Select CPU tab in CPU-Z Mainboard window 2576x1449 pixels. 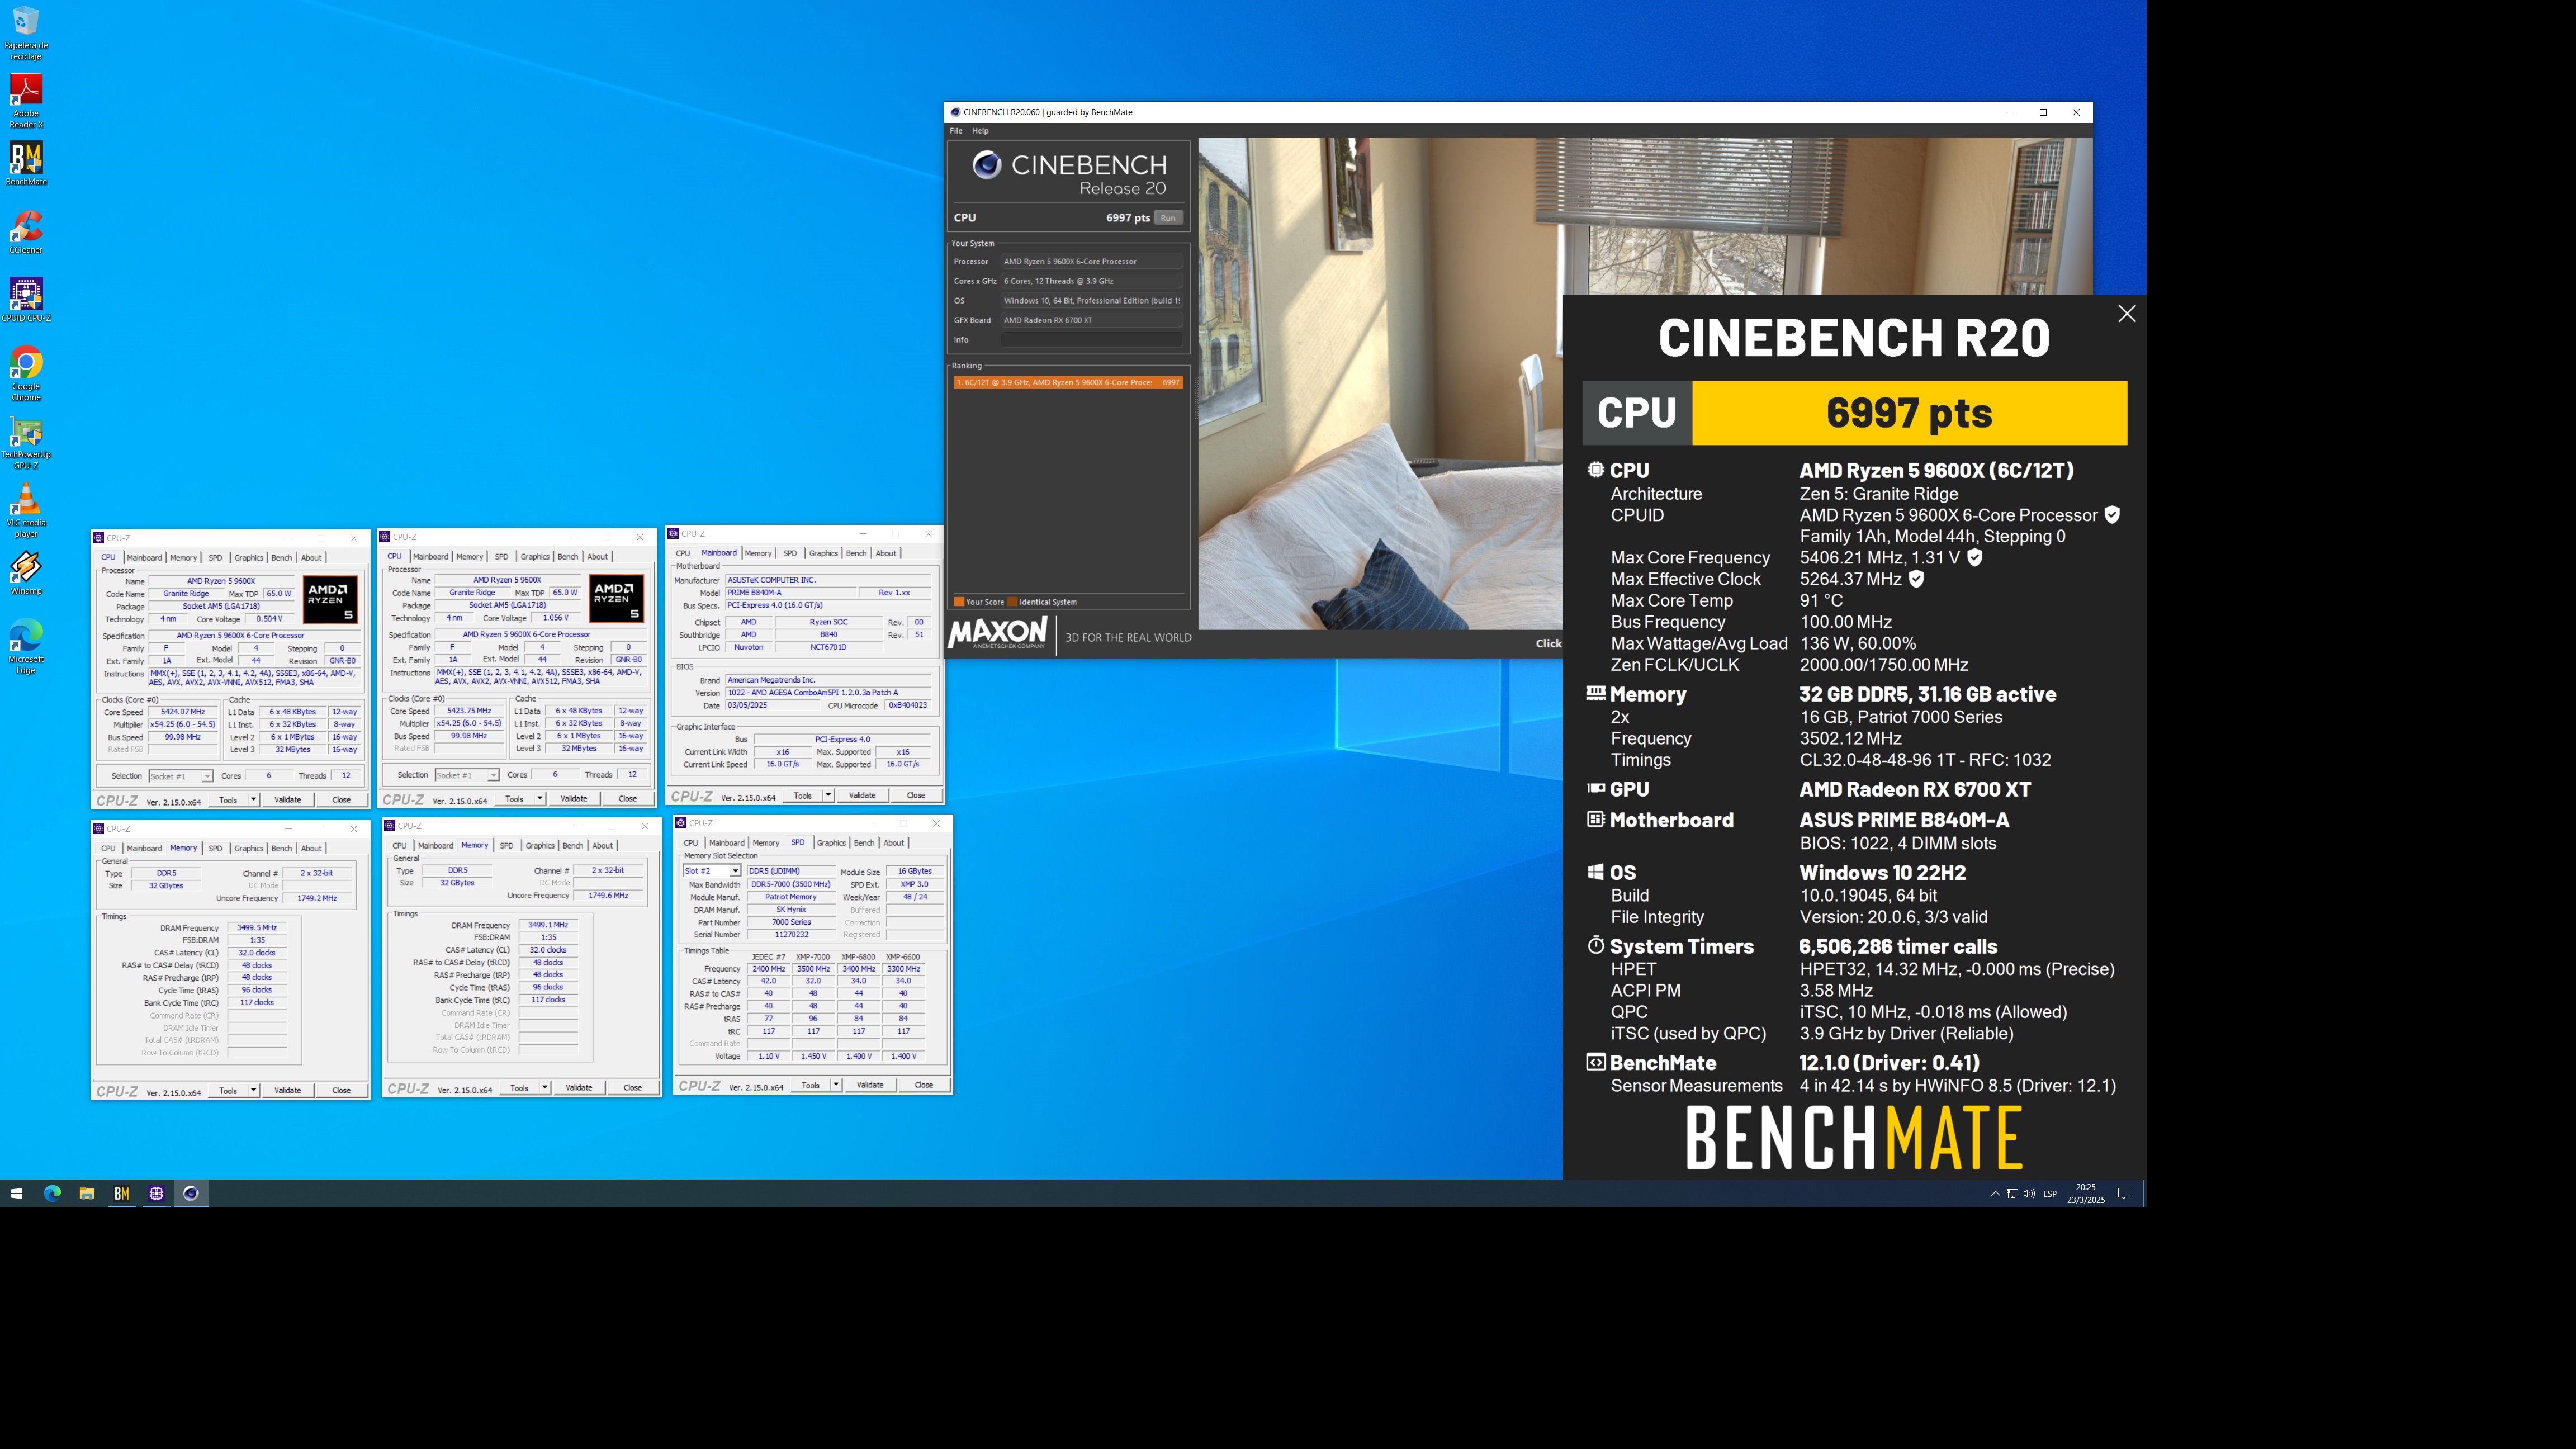coord(683,553)
